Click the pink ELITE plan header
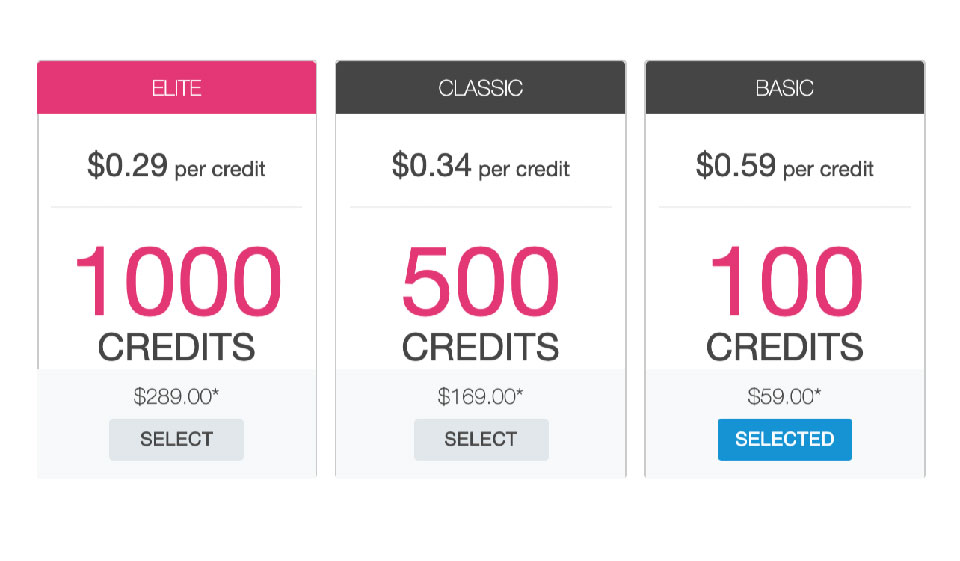Viewport: 960px width, 561px height. pos(176,88)
